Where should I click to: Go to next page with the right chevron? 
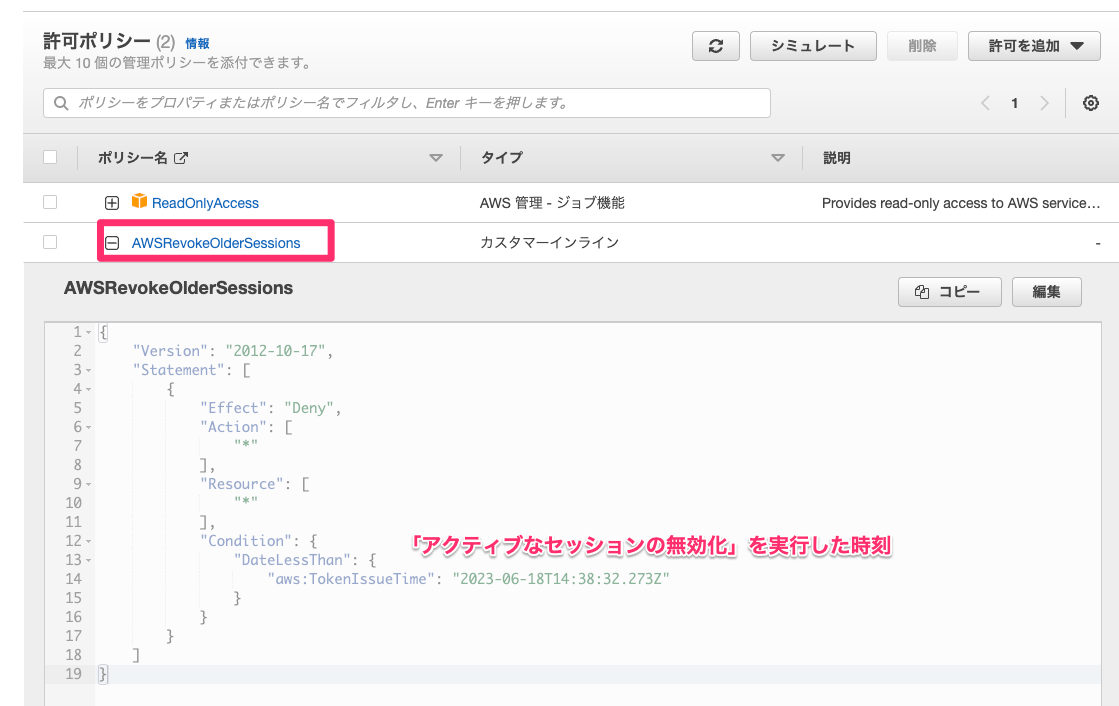pyautogui.click(x=1045, y=102)
